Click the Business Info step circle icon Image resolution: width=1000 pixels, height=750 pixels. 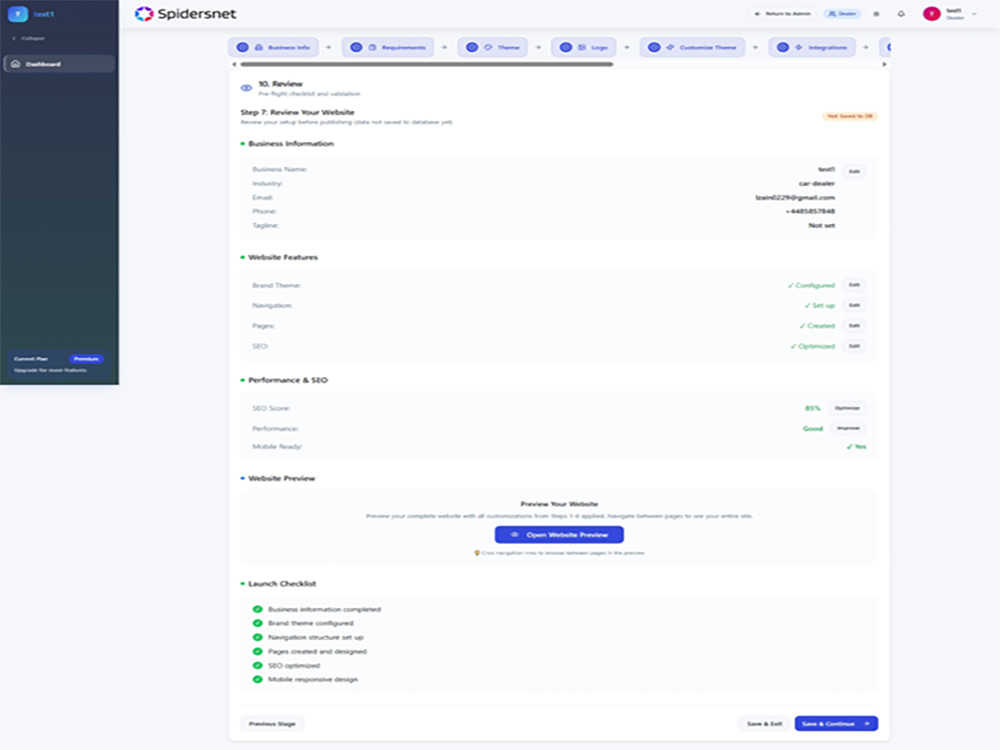click(242, 47)
